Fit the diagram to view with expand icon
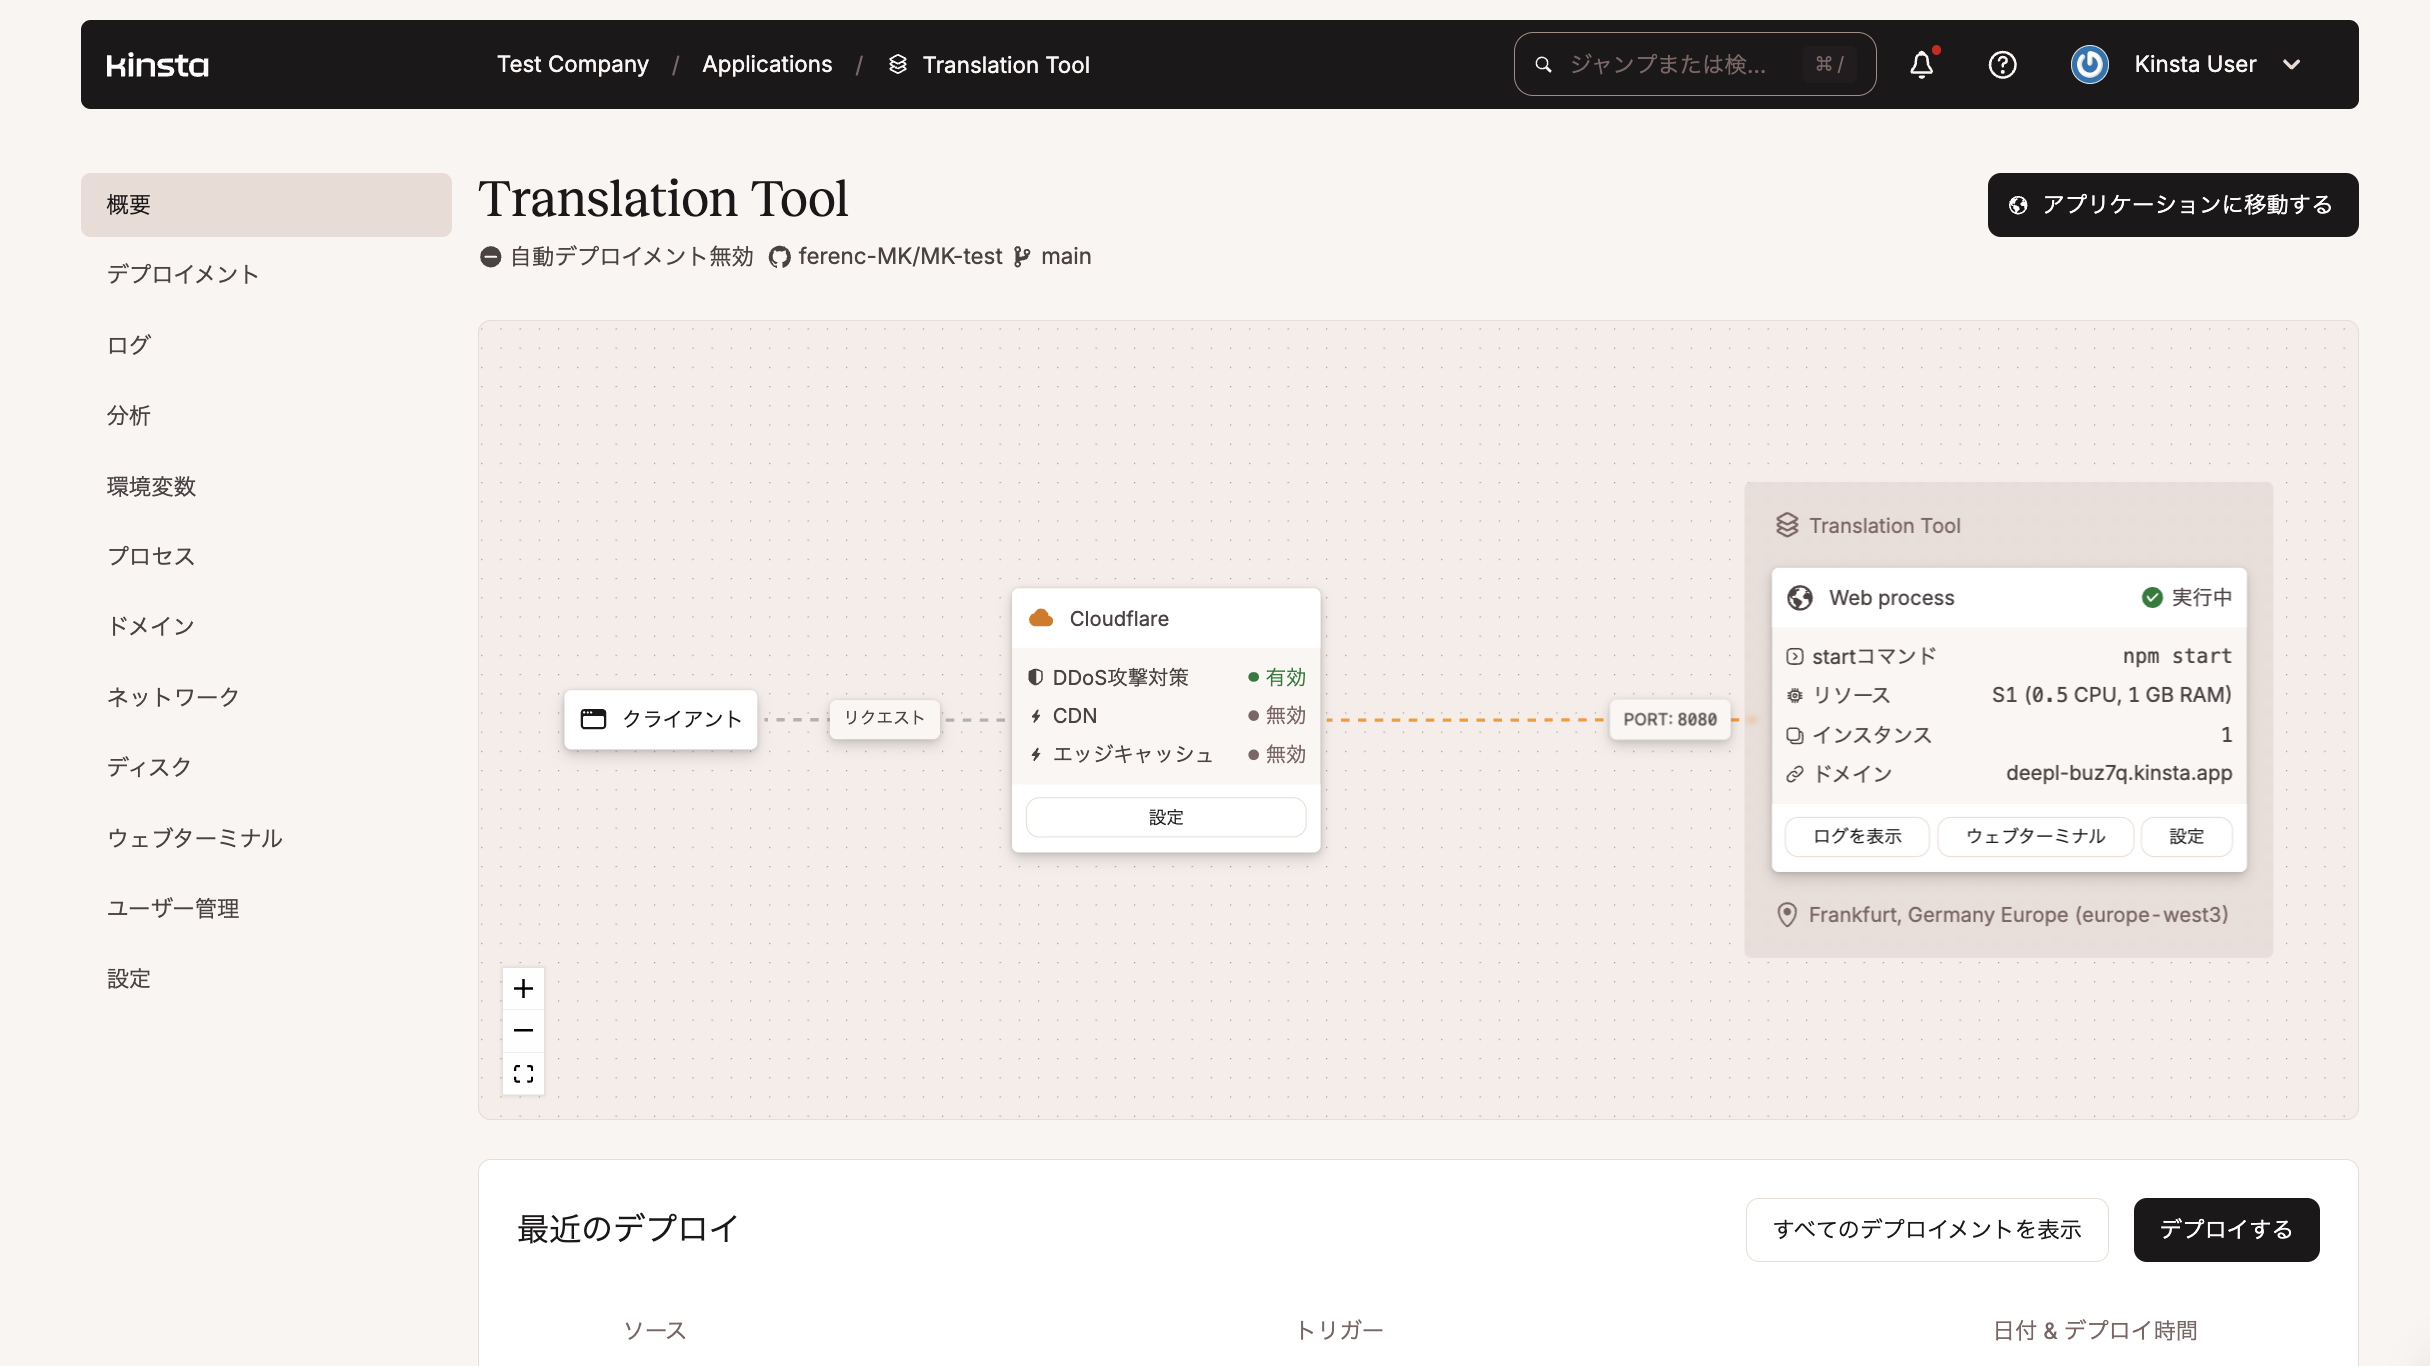Image resolution: width=2430 pixels, height=1366 pixels. (x=523, y=1072)
